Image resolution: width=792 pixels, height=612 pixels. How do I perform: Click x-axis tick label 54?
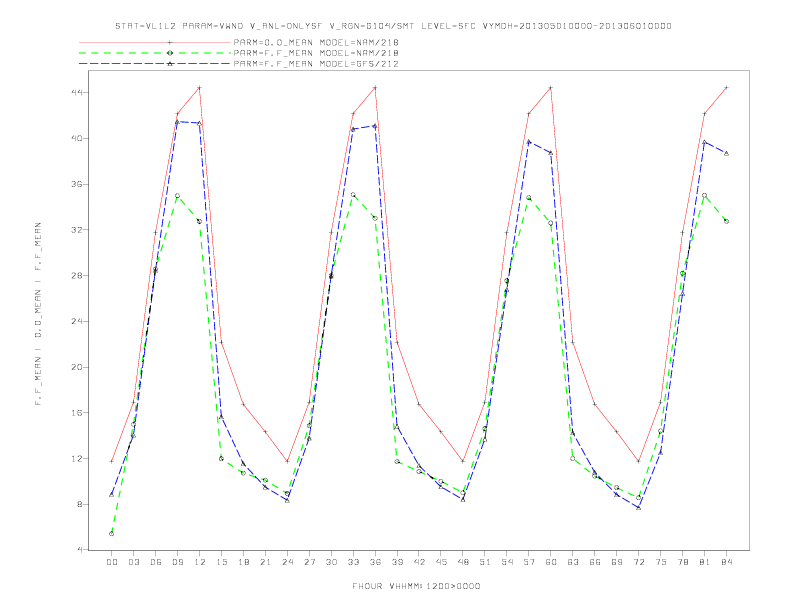point(507,562)
